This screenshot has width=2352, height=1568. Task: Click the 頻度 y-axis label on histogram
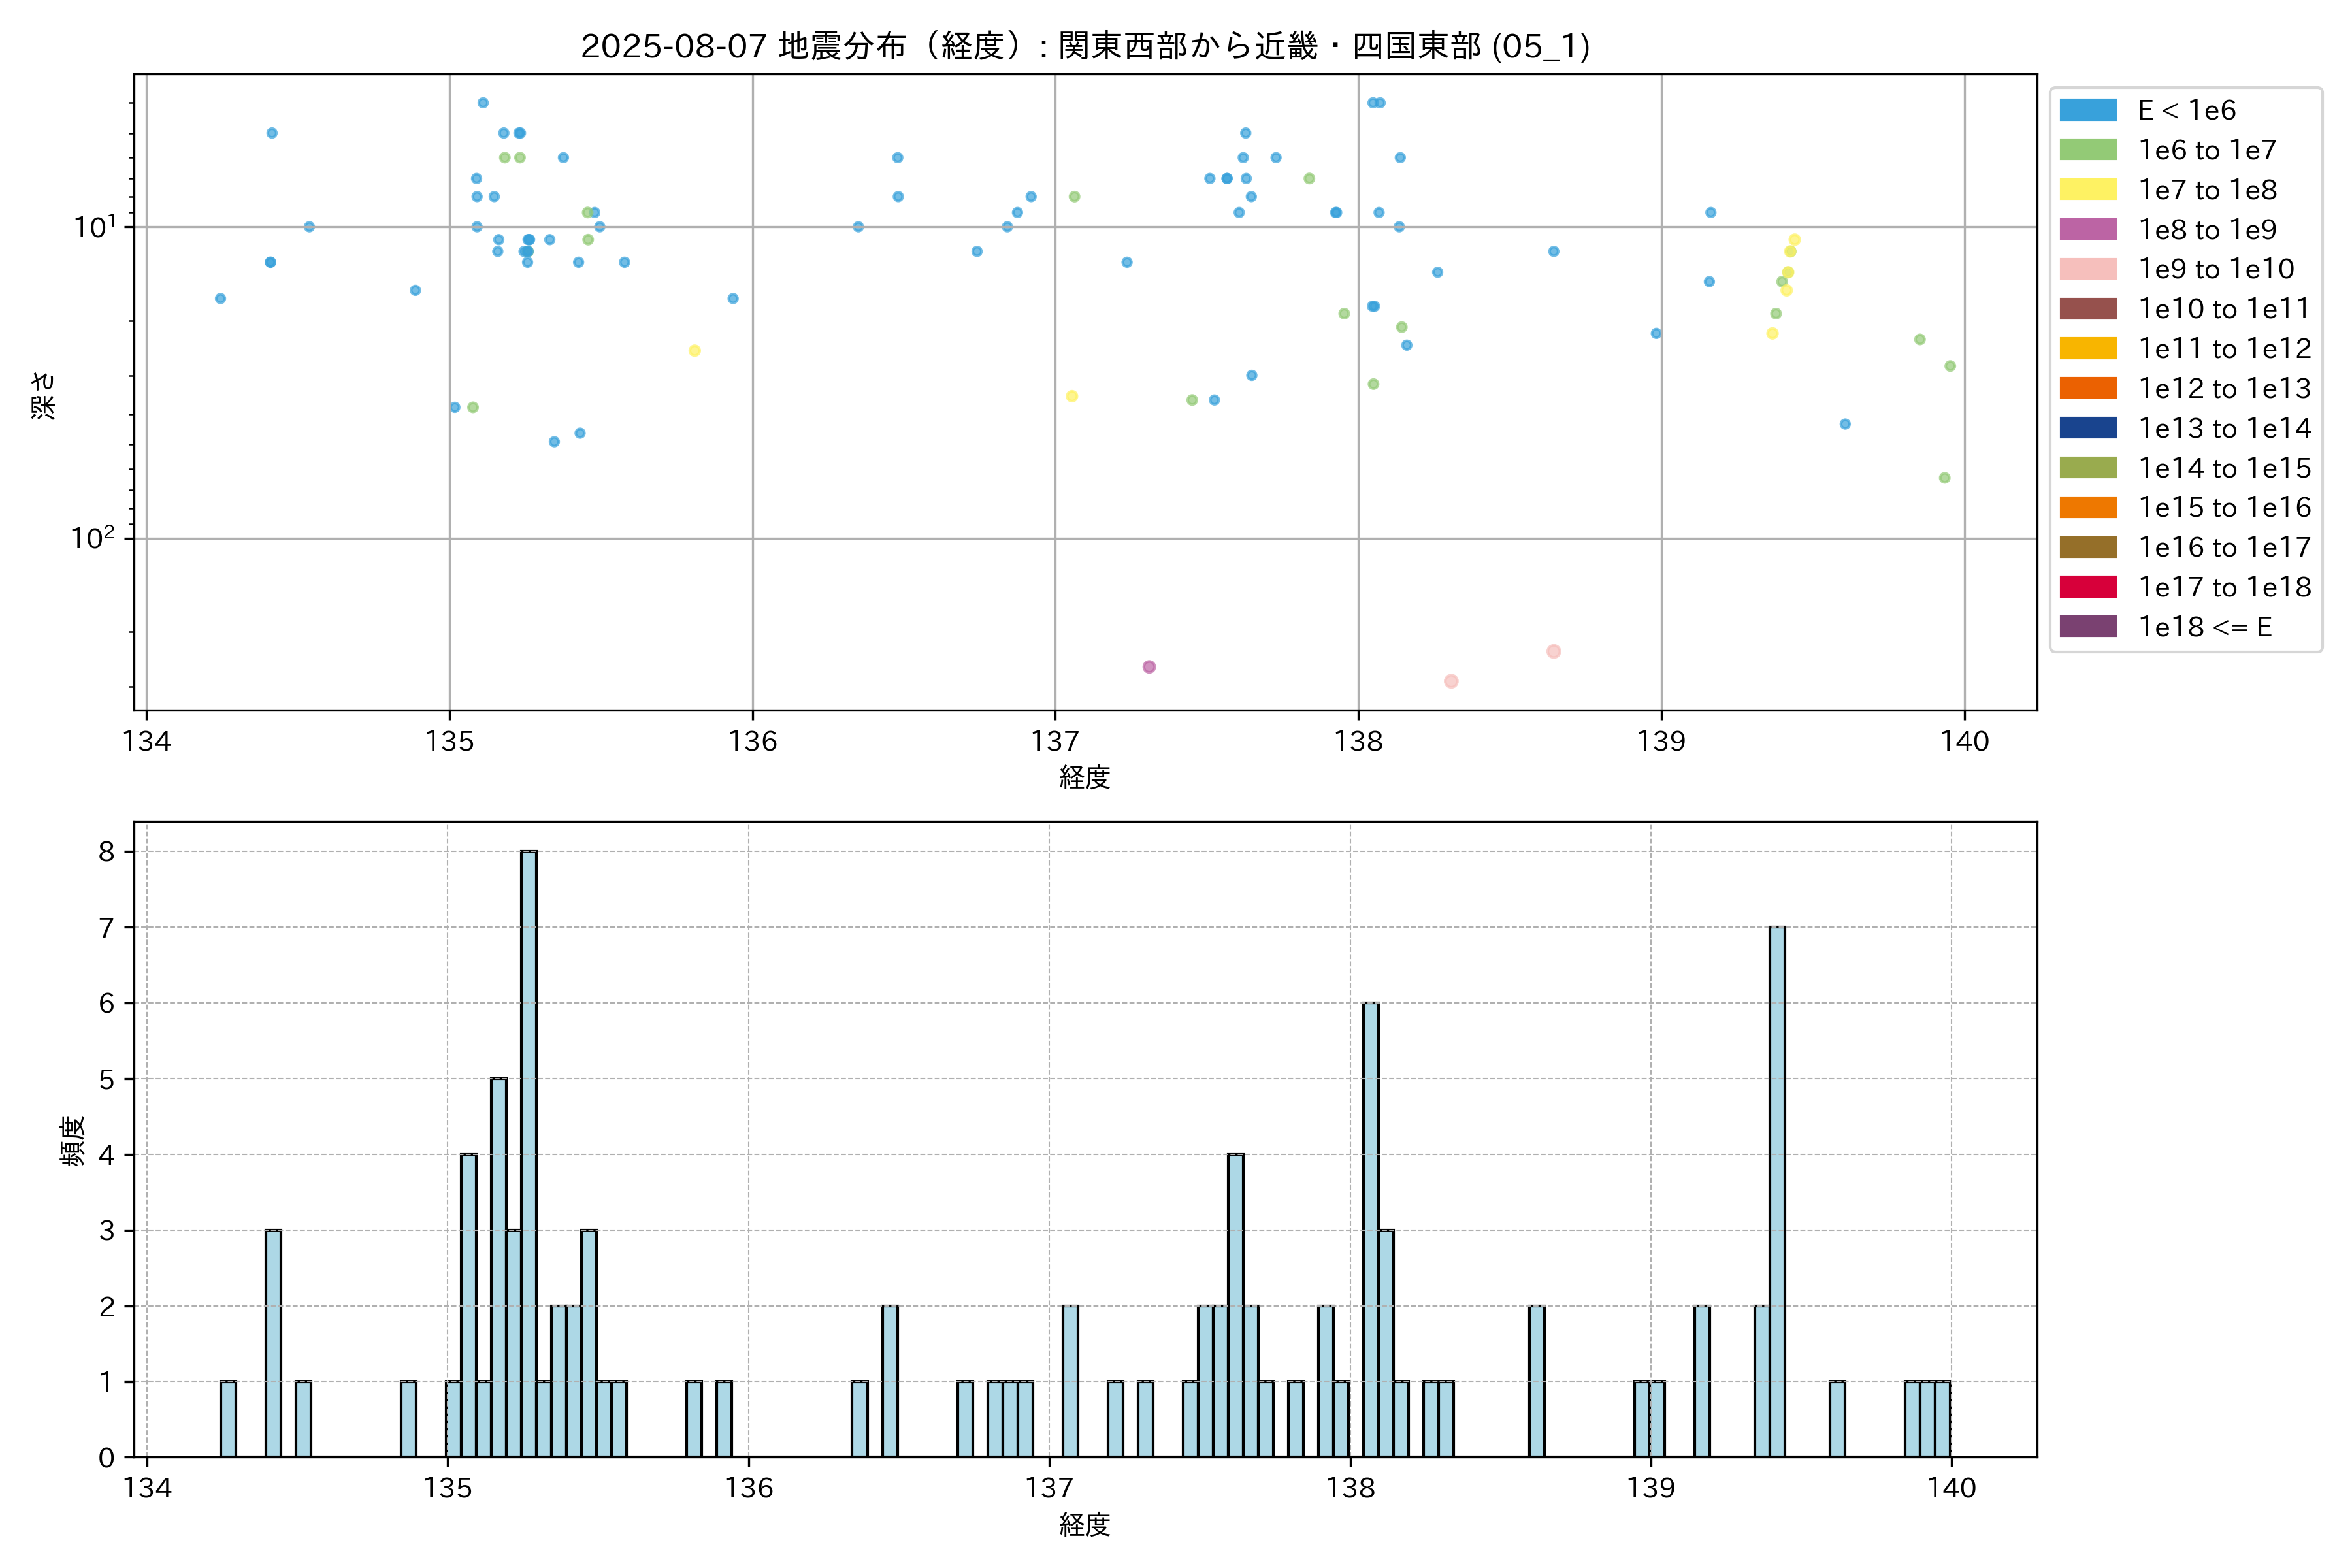[73, 1141]
